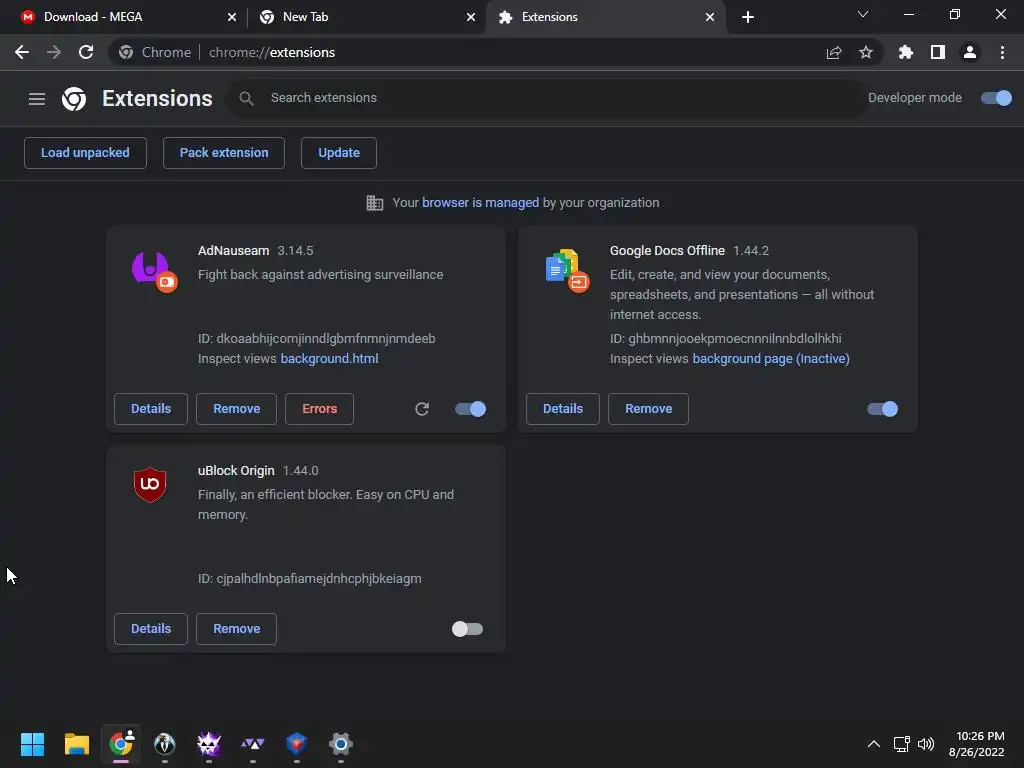Go back to previous page

22,52
